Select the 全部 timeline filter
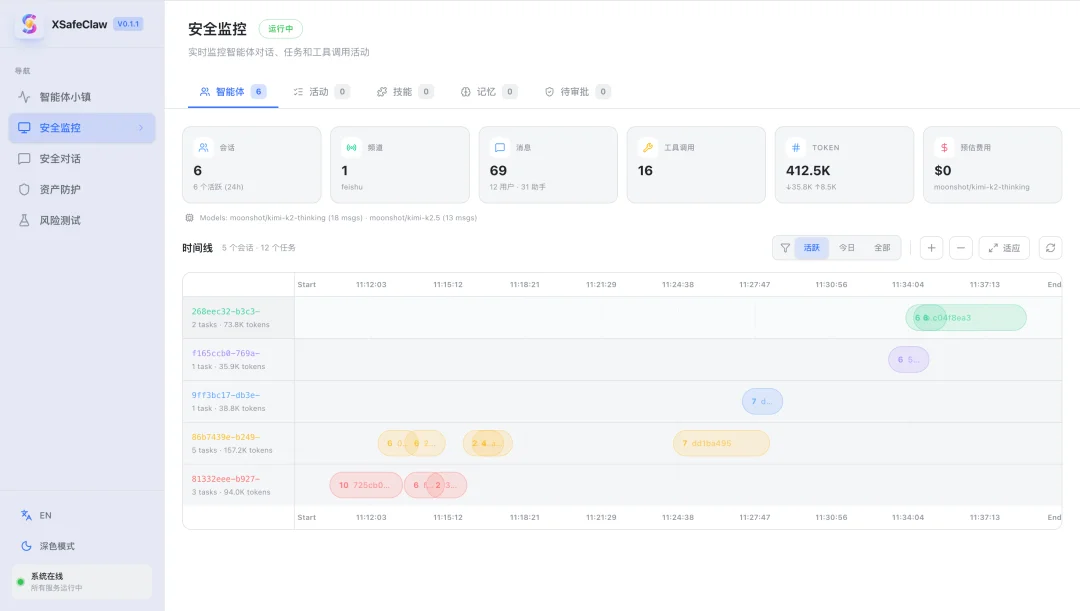The height and width of the screenshot is (611, 1080). coord(882,248)
